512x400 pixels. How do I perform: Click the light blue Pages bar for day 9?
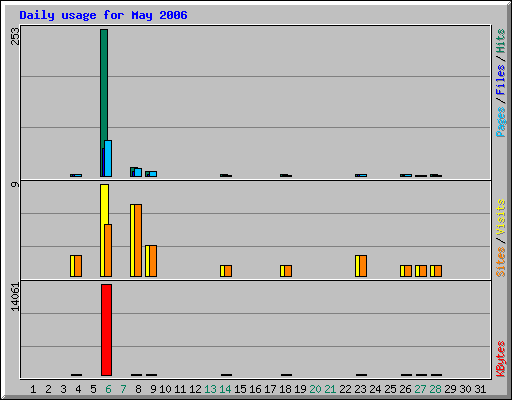pyautogui.click(x=153, y=174)
